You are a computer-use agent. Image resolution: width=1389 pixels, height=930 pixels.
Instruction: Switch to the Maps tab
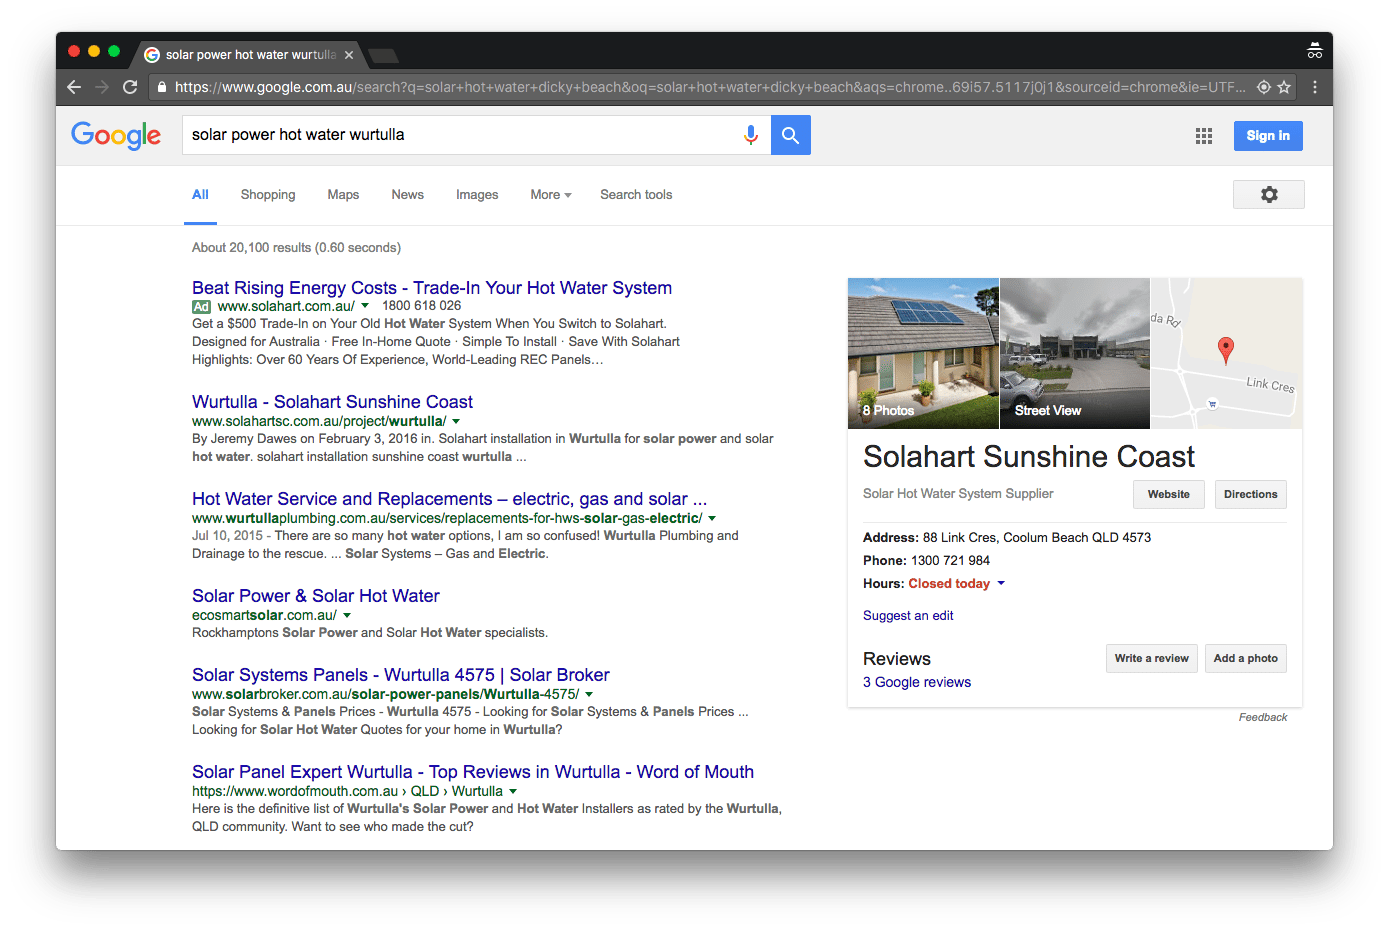pos(343,194)
